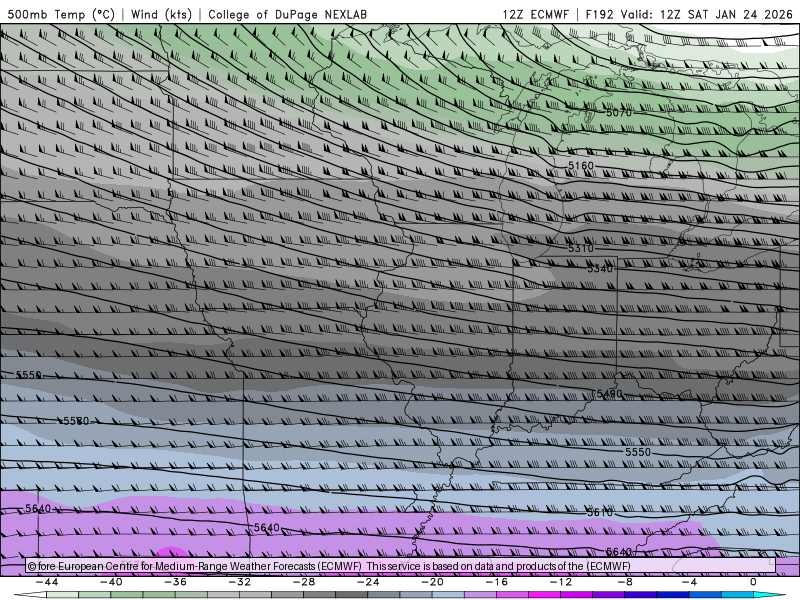The height and width of the screenshot is (600, 800).
Task: Click the "F192 Valid: 12Z SAT JAN 24 2026" text
Action: coord(689,14)
